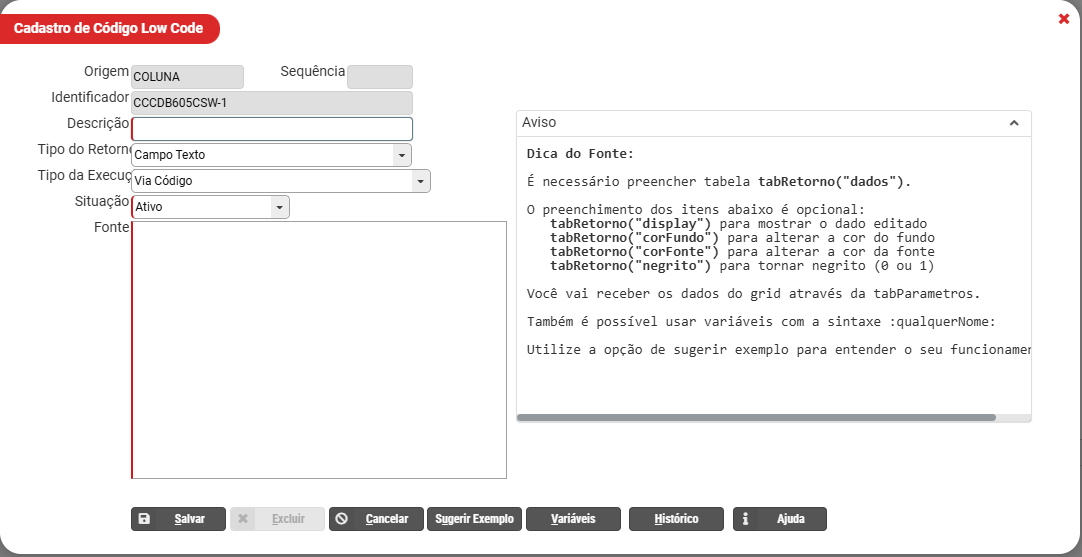Open the Variáveis button
The height and width of the screenshot is (557, 1082).
pyautogui.click(x=573, y=519)
